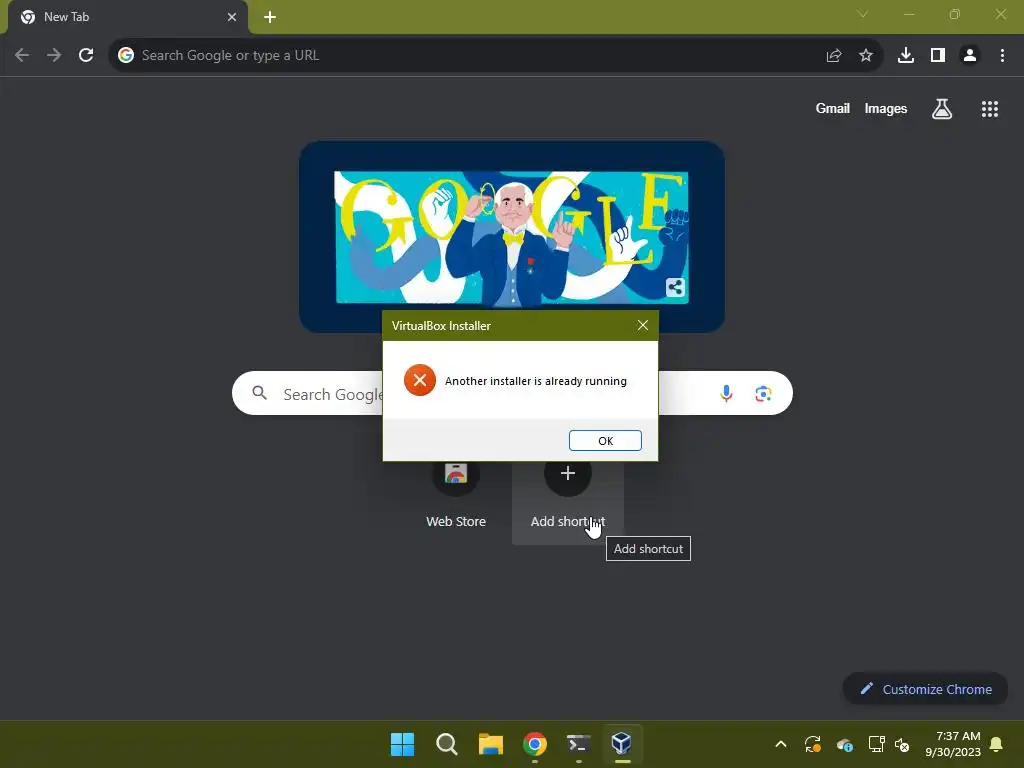Viewport: 1024px width, 768px height.
Task: Click the red error icon in dialog
Action: pos(419,380)
